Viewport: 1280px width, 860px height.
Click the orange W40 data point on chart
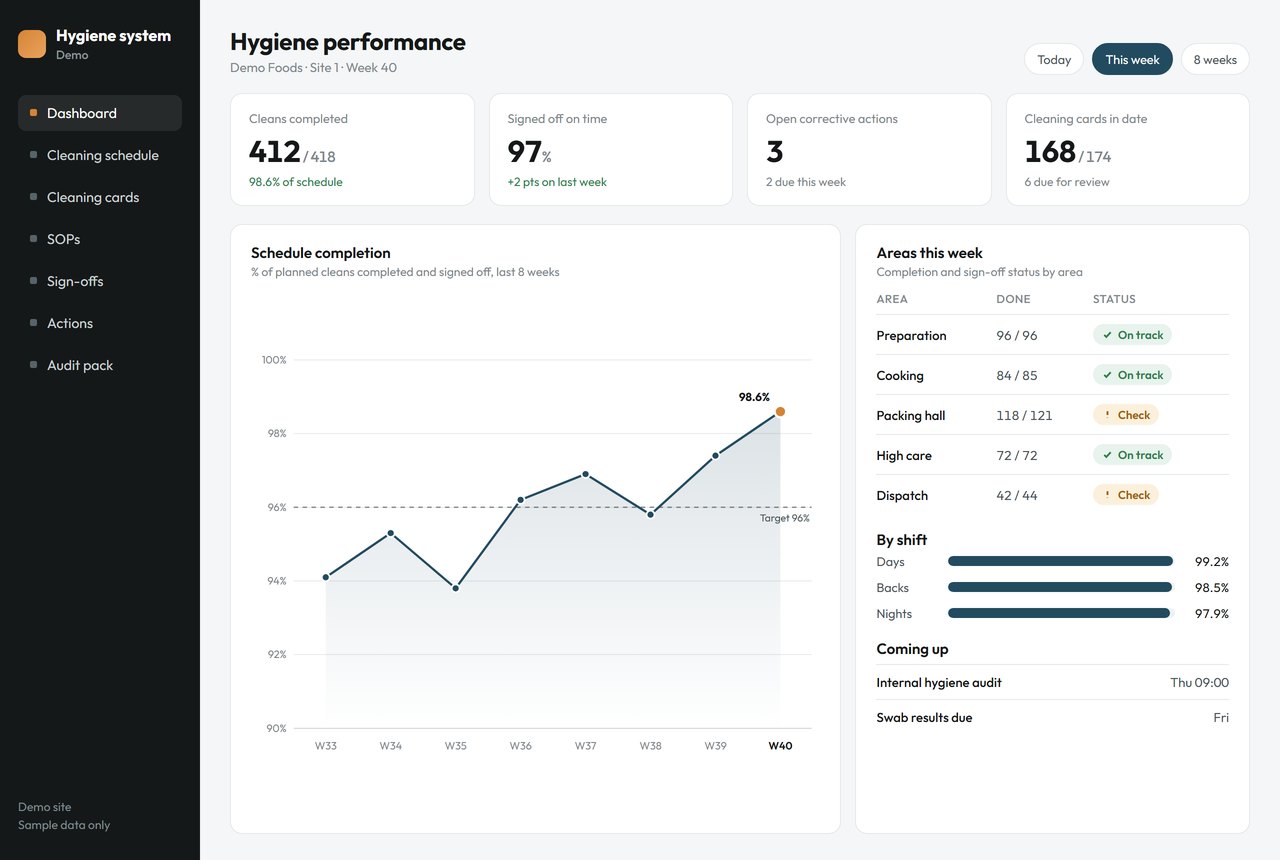tap(780, 411)
